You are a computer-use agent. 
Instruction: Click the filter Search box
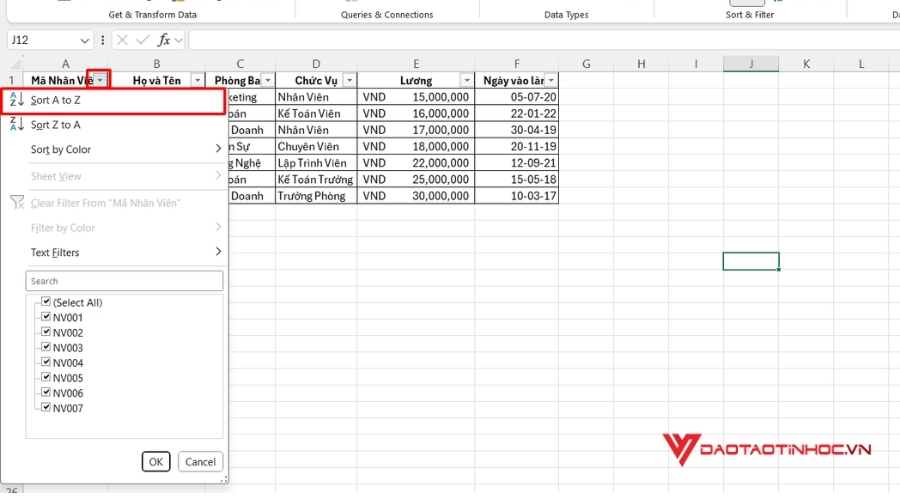click(124, 281)
